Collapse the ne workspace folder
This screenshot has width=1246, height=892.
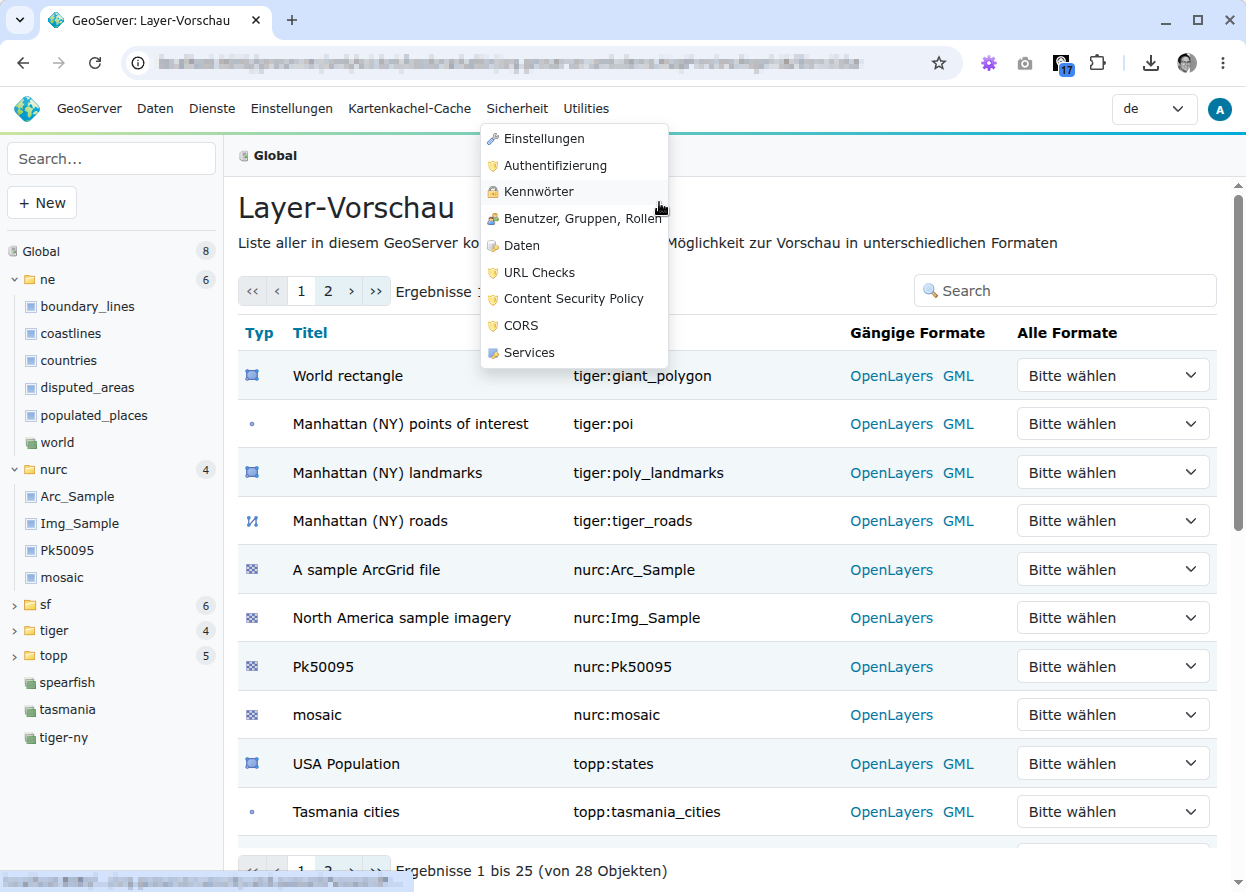[14, 280]
